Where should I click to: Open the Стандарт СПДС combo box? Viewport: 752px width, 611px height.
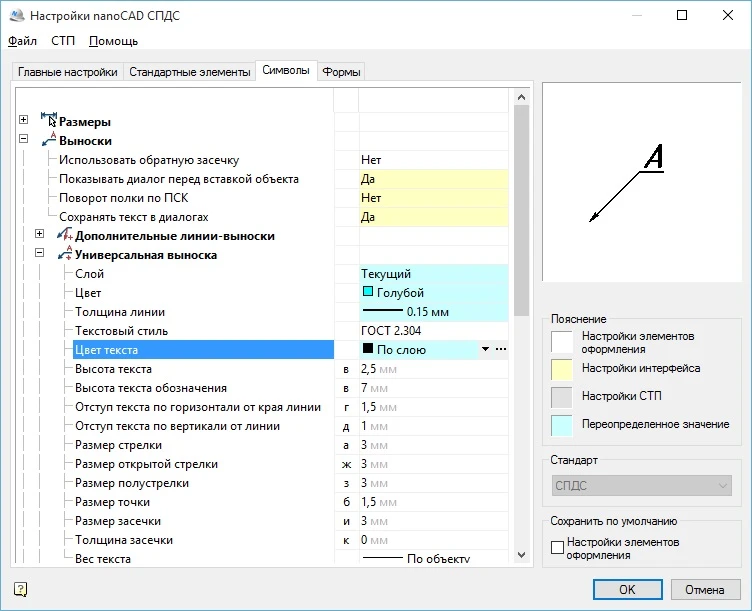pos(641,486)
